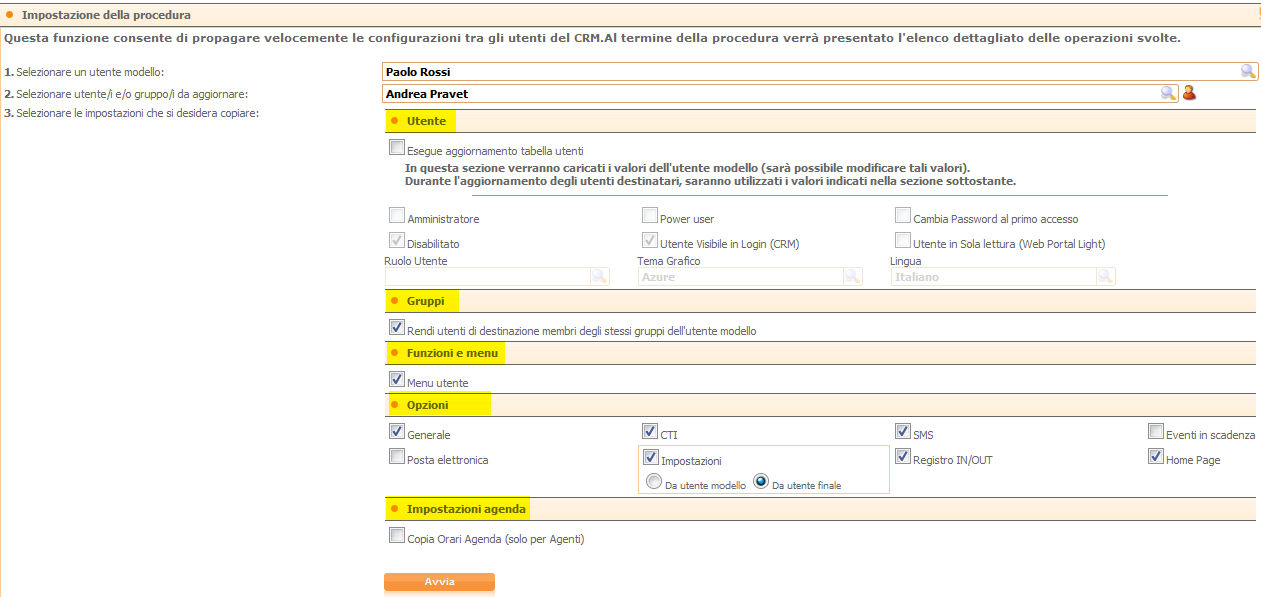
Task: Toggle the Copia Orari Agenda checkbox
Action: (397, 537)
